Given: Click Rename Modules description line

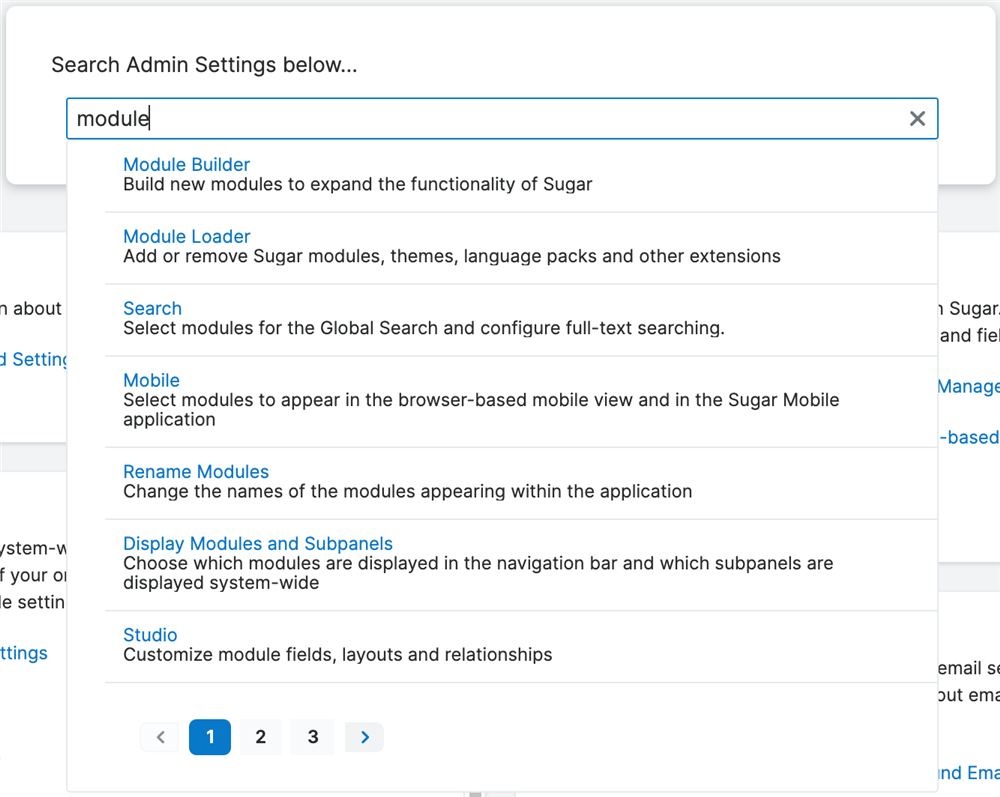Looking at the screenshot, I should pyautogui.click(x=407, y=491).
